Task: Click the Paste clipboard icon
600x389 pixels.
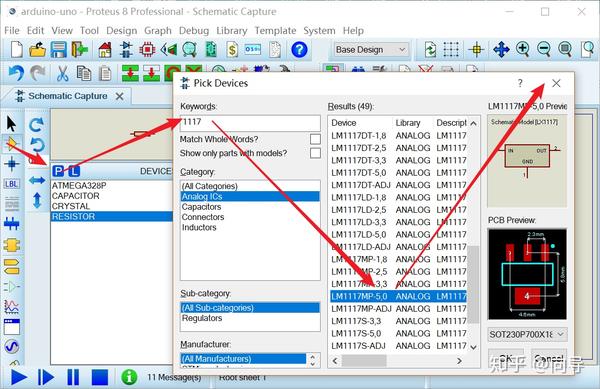Action: 104,73
